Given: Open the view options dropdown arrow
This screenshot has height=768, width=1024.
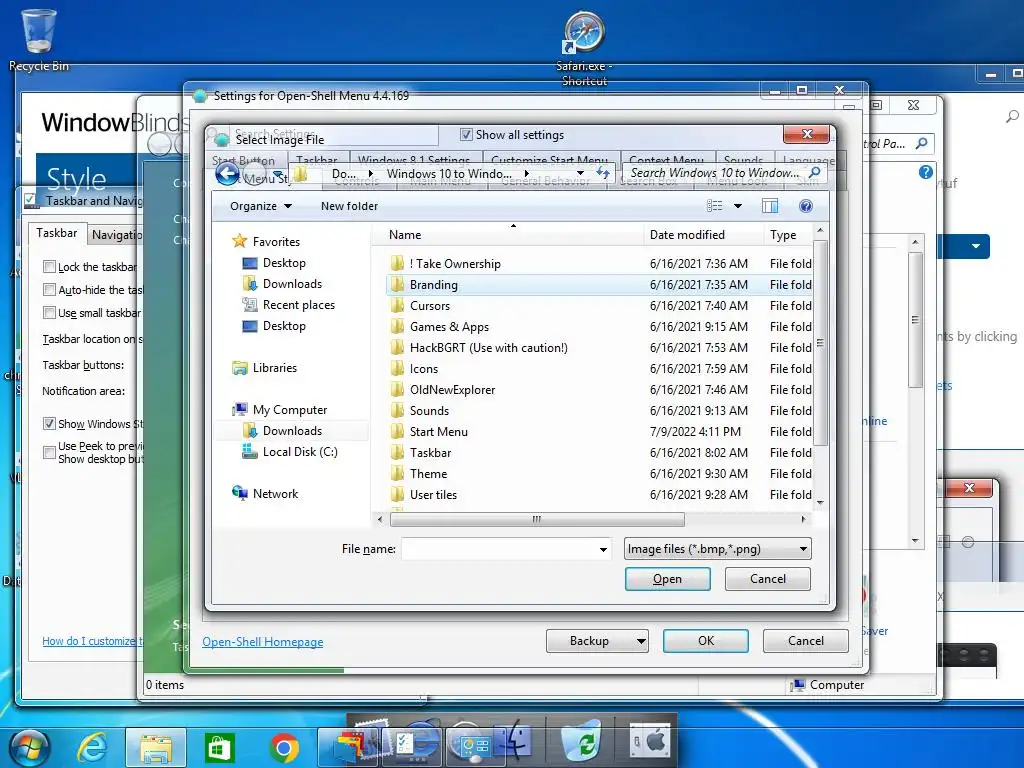Looking at the screenshot, I should [x=738, y=206].
